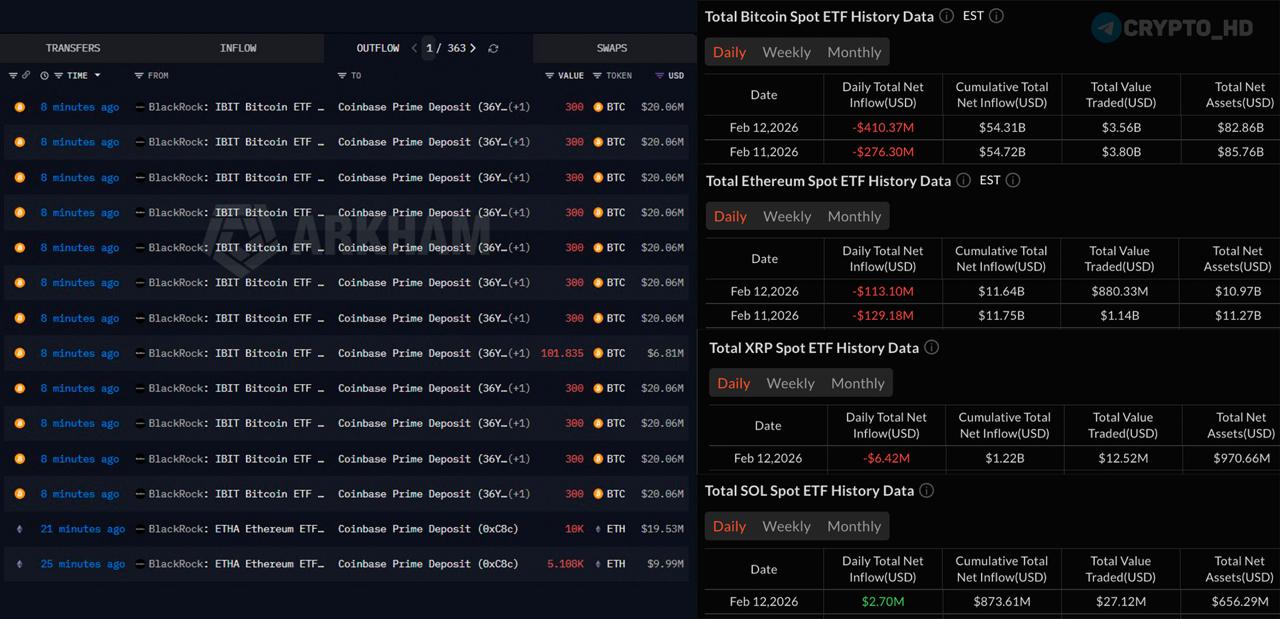The image size is (1280, 619).
Task: Toggle the TIME column sort arrow
Action: 97,76
